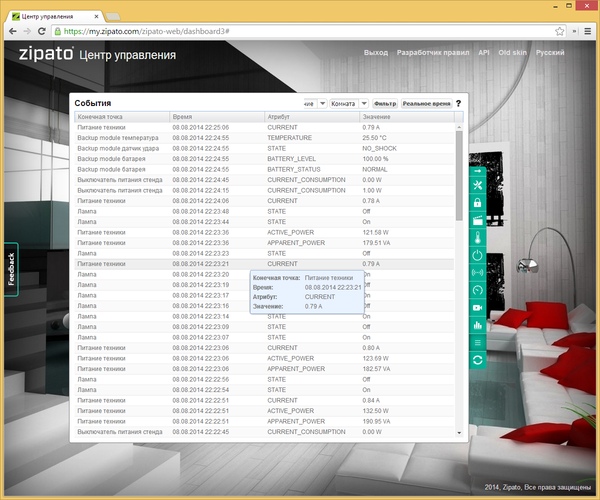The width and height of the screenshot is (600, 500).
Task: Open the events list sidebar icon
Action: coord(478,342)
